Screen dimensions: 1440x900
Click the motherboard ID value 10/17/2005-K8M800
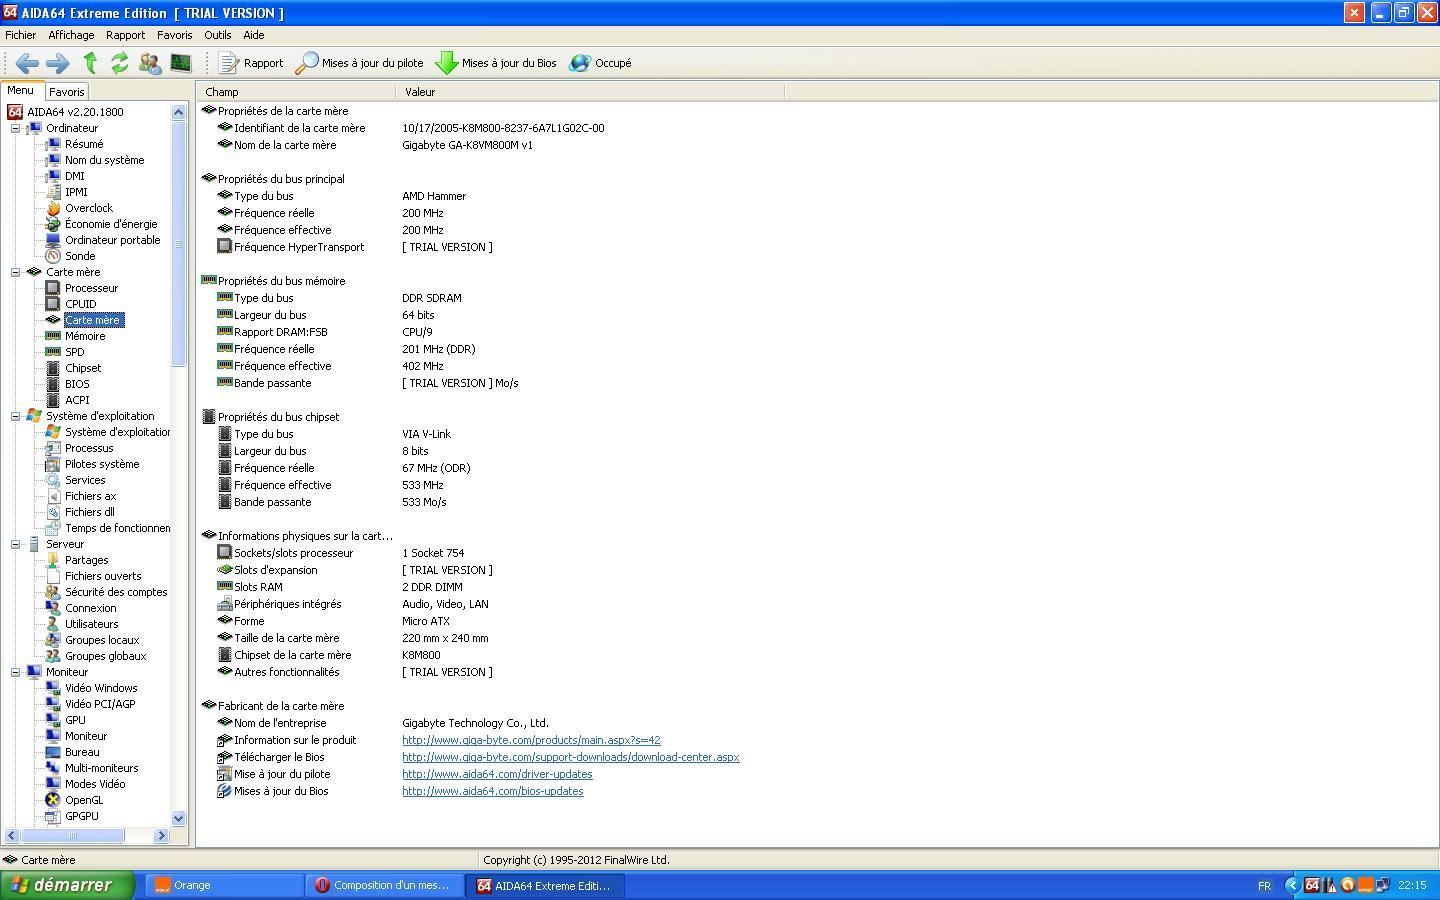[503, 128]
